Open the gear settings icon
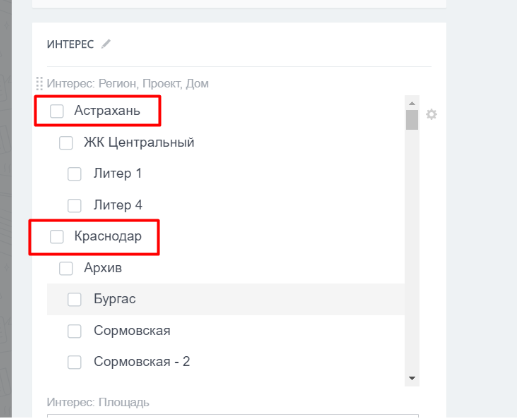This screenshot has height=418, width=529. [x=431, y=114]
